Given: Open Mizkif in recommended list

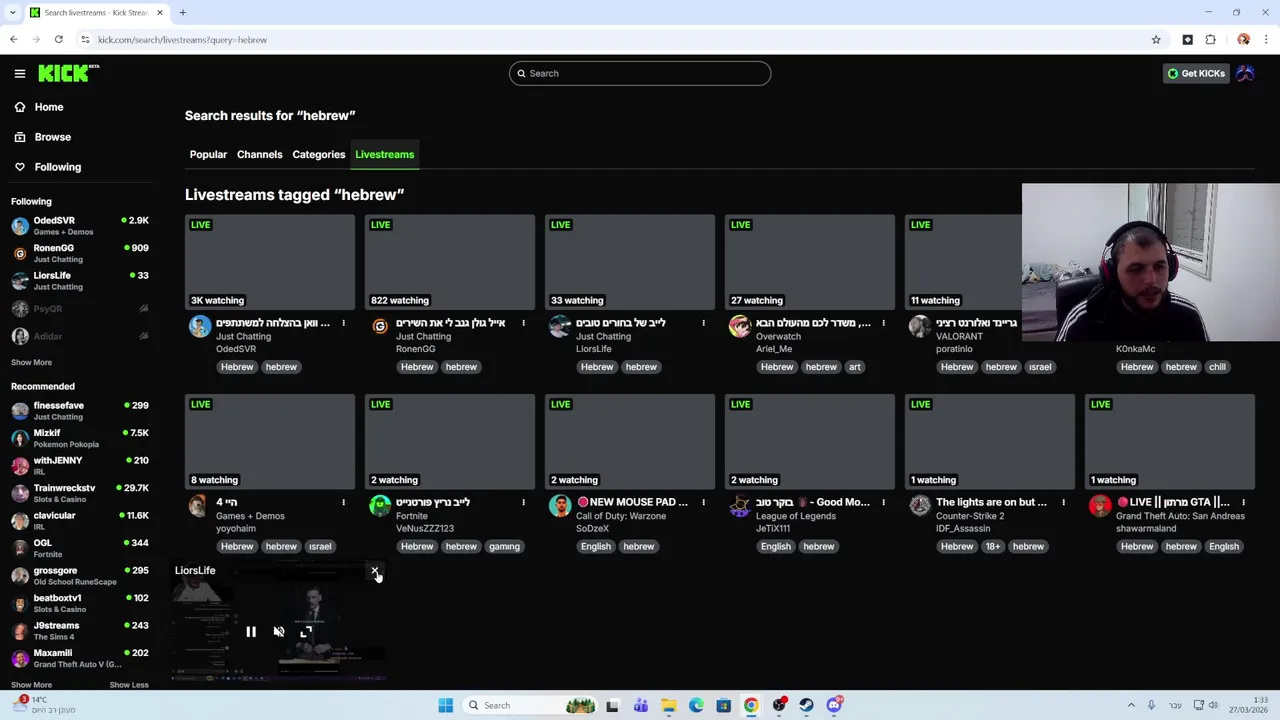Looking at the screenshot, I should click(80, 438).
